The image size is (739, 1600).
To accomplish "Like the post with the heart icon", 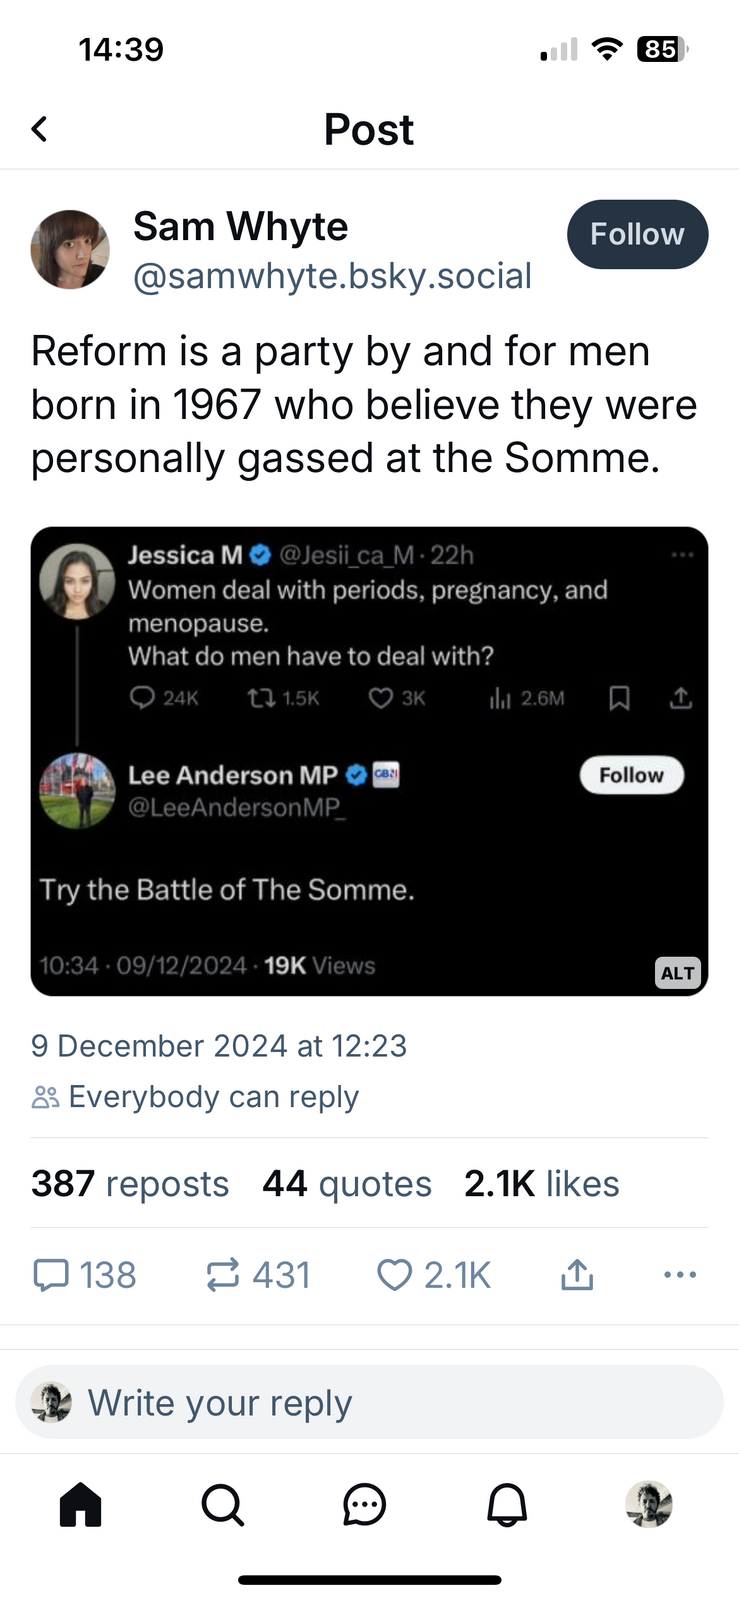I will (x=394, y=1275).
